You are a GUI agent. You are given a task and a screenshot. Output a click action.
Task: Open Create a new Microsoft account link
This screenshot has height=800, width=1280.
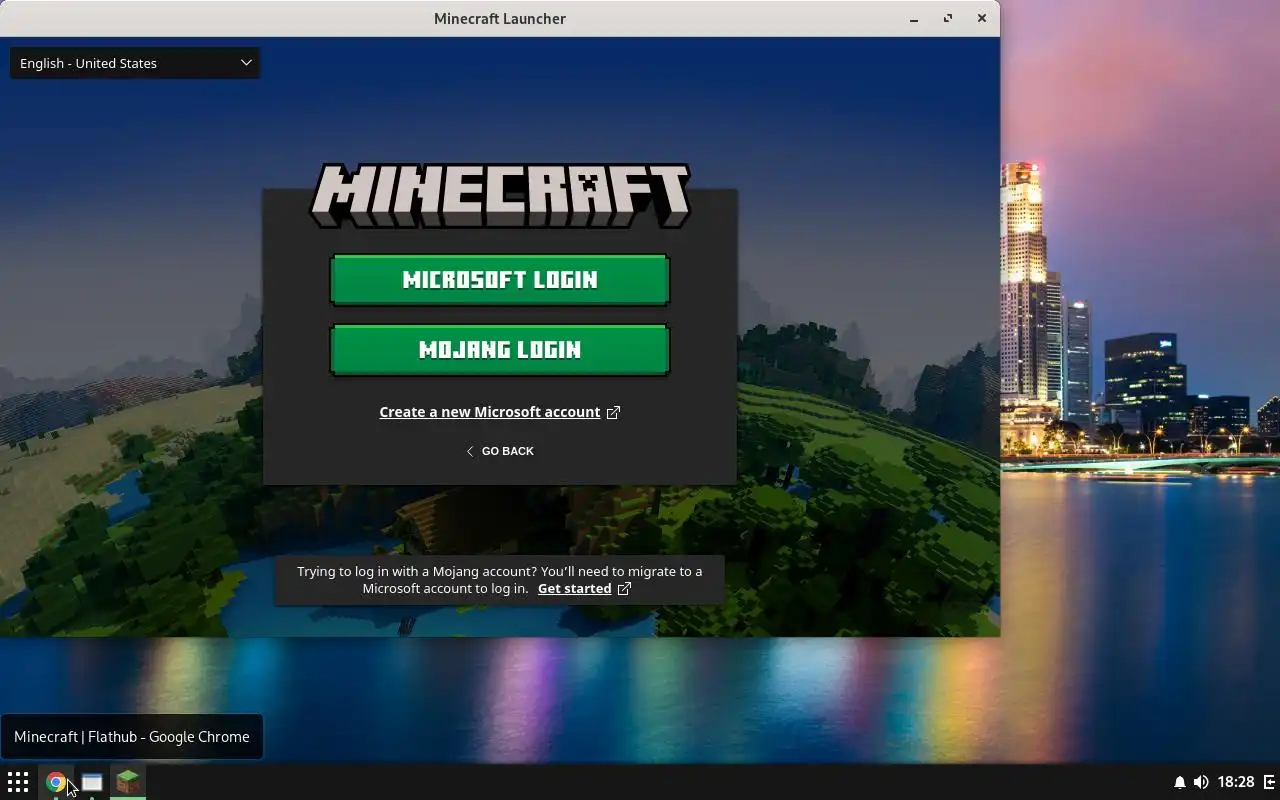(490, 412)
